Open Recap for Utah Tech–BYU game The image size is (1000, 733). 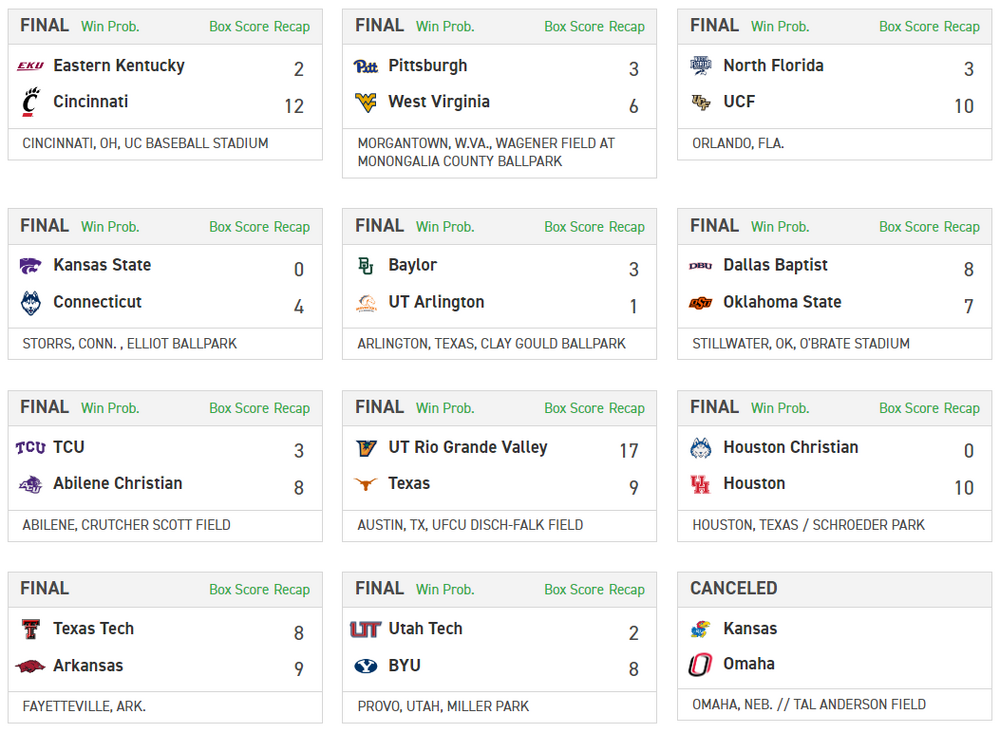pos(627,590)
